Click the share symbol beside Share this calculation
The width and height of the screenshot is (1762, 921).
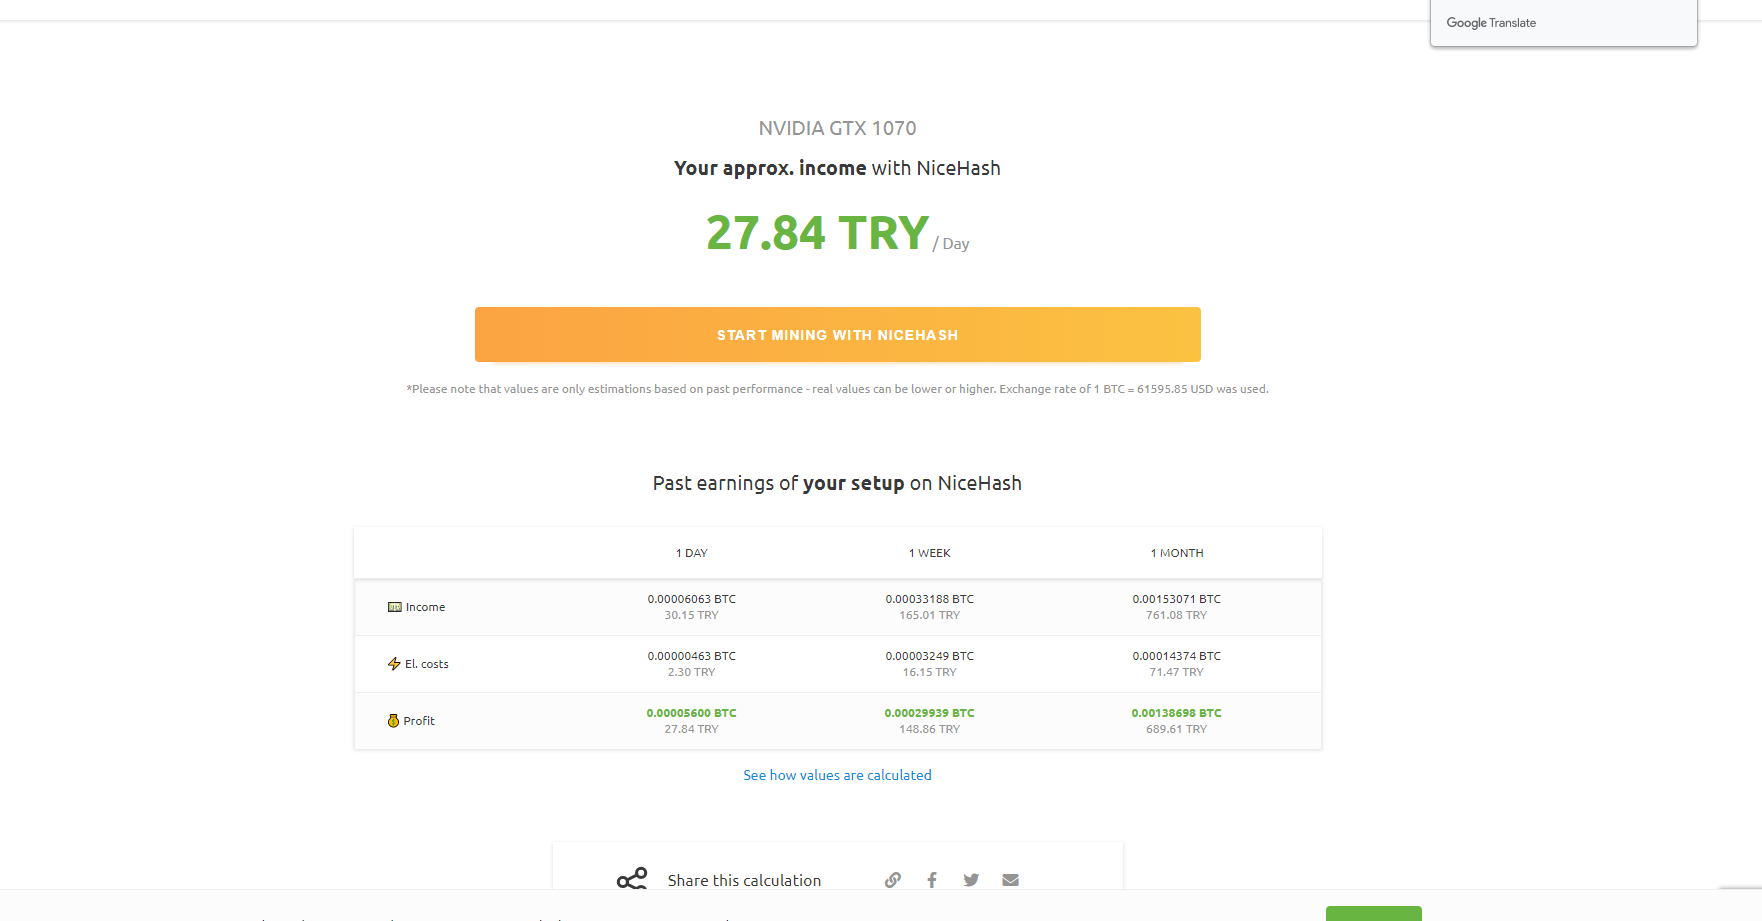click(632, 879)
